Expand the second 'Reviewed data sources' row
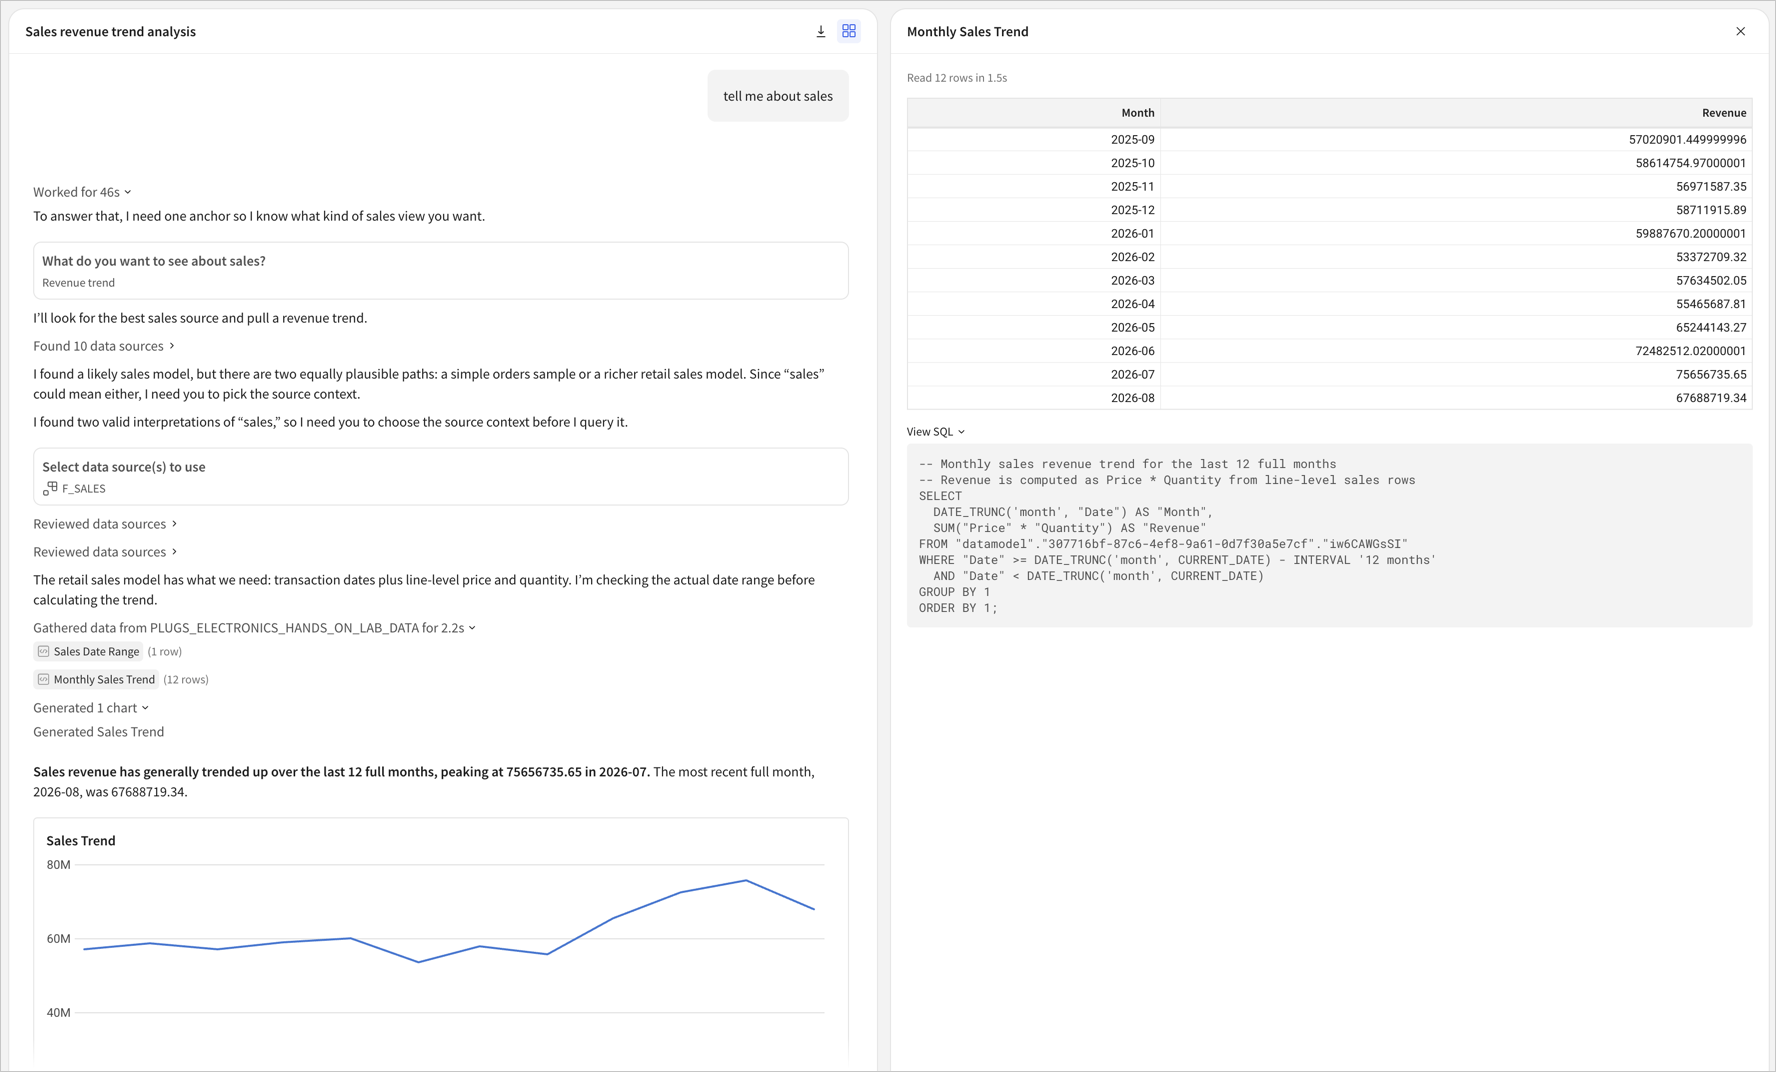 [x=105, y=552]
